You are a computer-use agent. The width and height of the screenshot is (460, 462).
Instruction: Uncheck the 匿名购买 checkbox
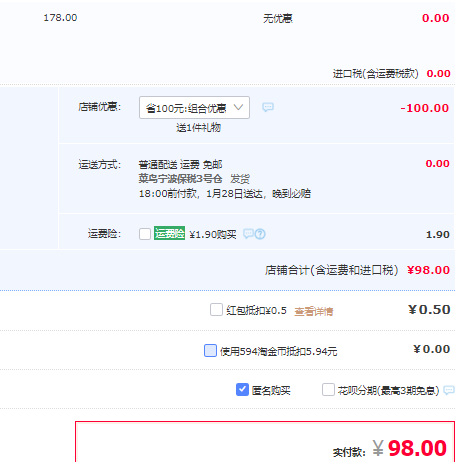[242, 389]
